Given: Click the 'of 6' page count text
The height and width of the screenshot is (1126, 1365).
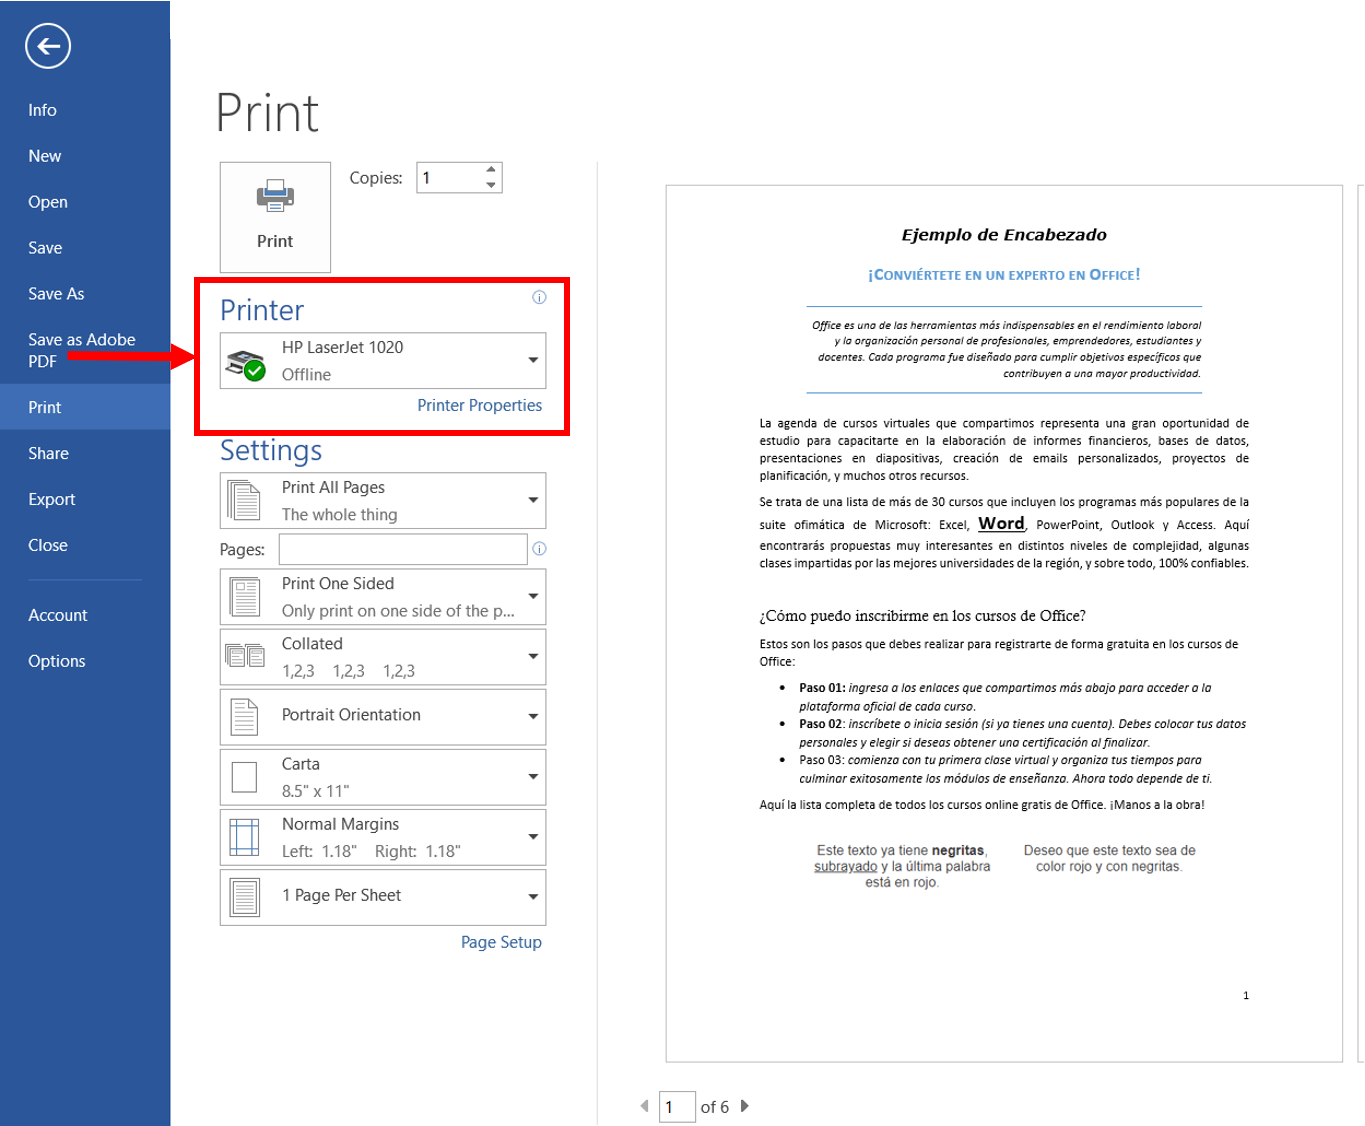Looking at the screenshot, I should [714, 1107].
